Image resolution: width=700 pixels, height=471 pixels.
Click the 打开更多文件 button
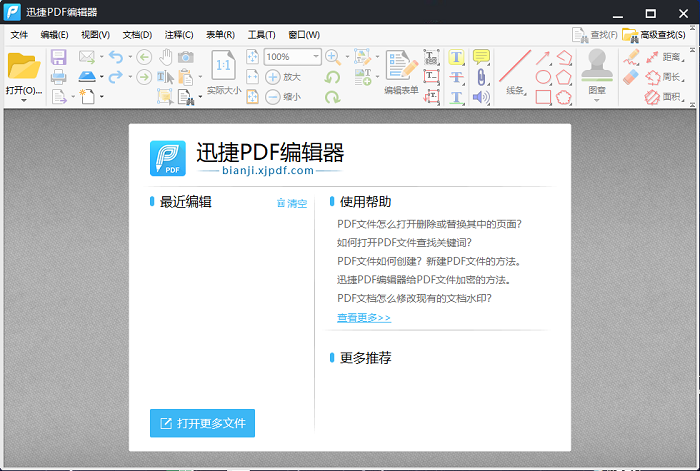tap(202, 423)
